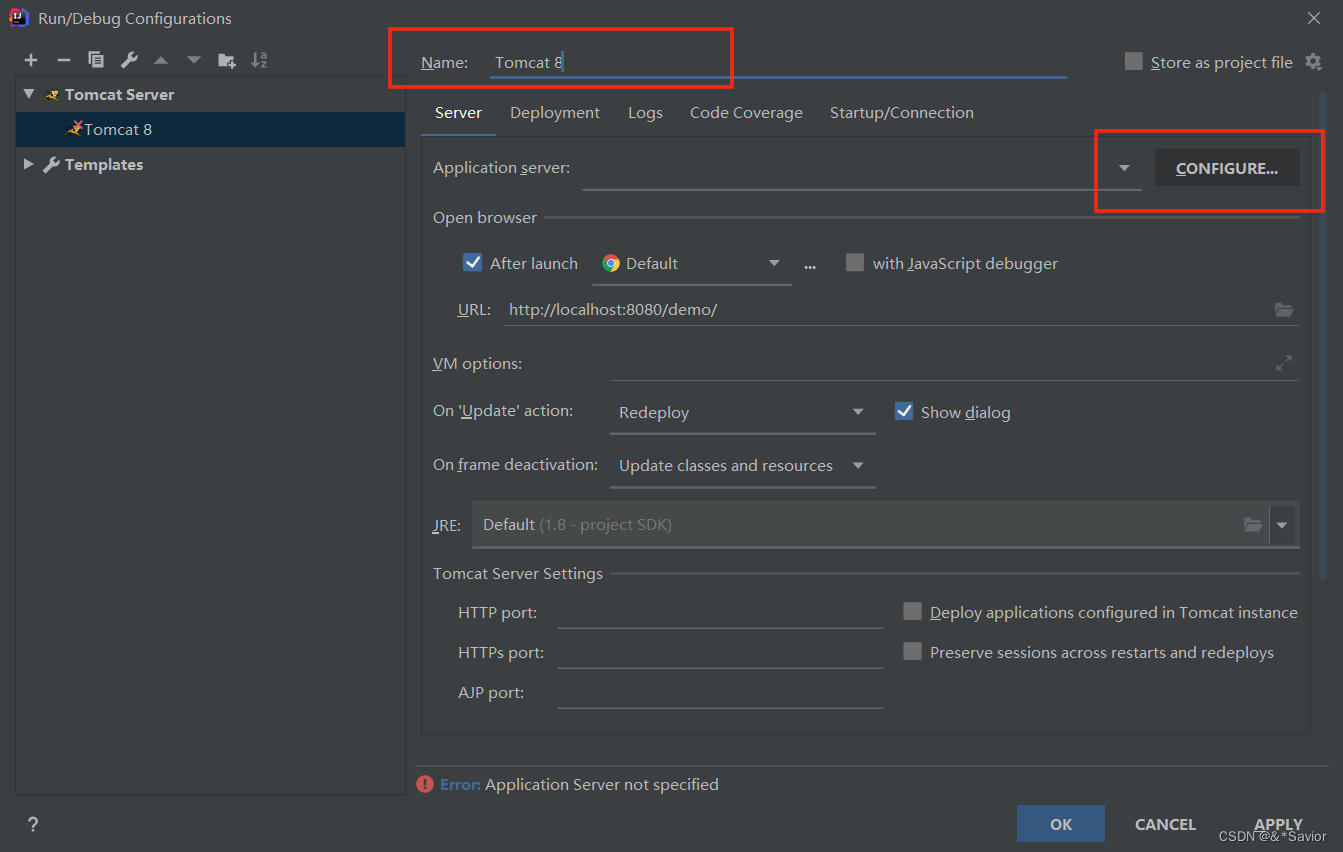This screenshot has width=1343, height=852.
Task: Enable with JavaScript debugger checkbox
Action: pos(854,263)
